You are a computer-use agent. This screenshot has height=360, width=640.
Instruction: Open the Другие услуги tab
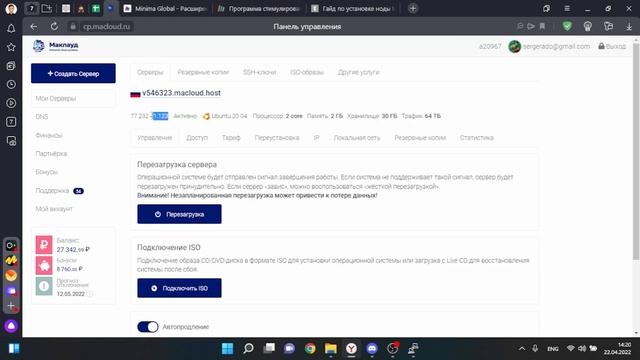click(358, 72)
